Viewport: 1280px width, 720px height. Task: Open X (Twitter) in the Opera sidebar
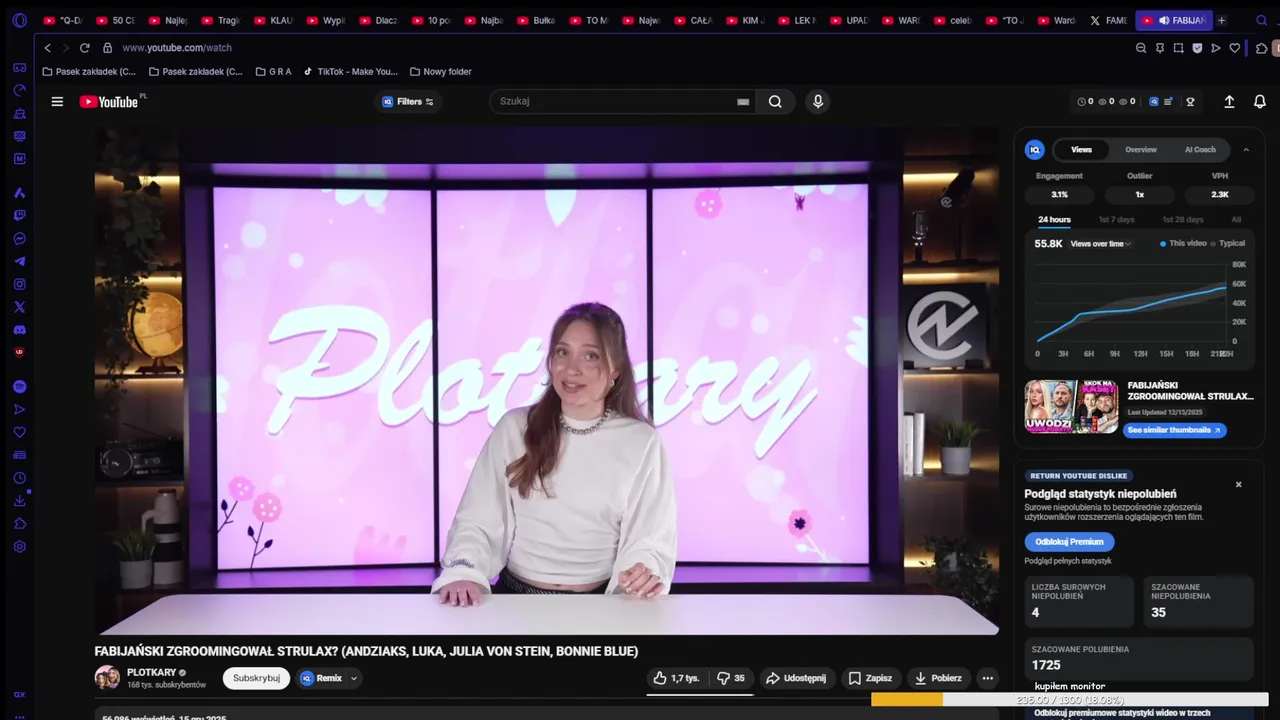point(19,307)
